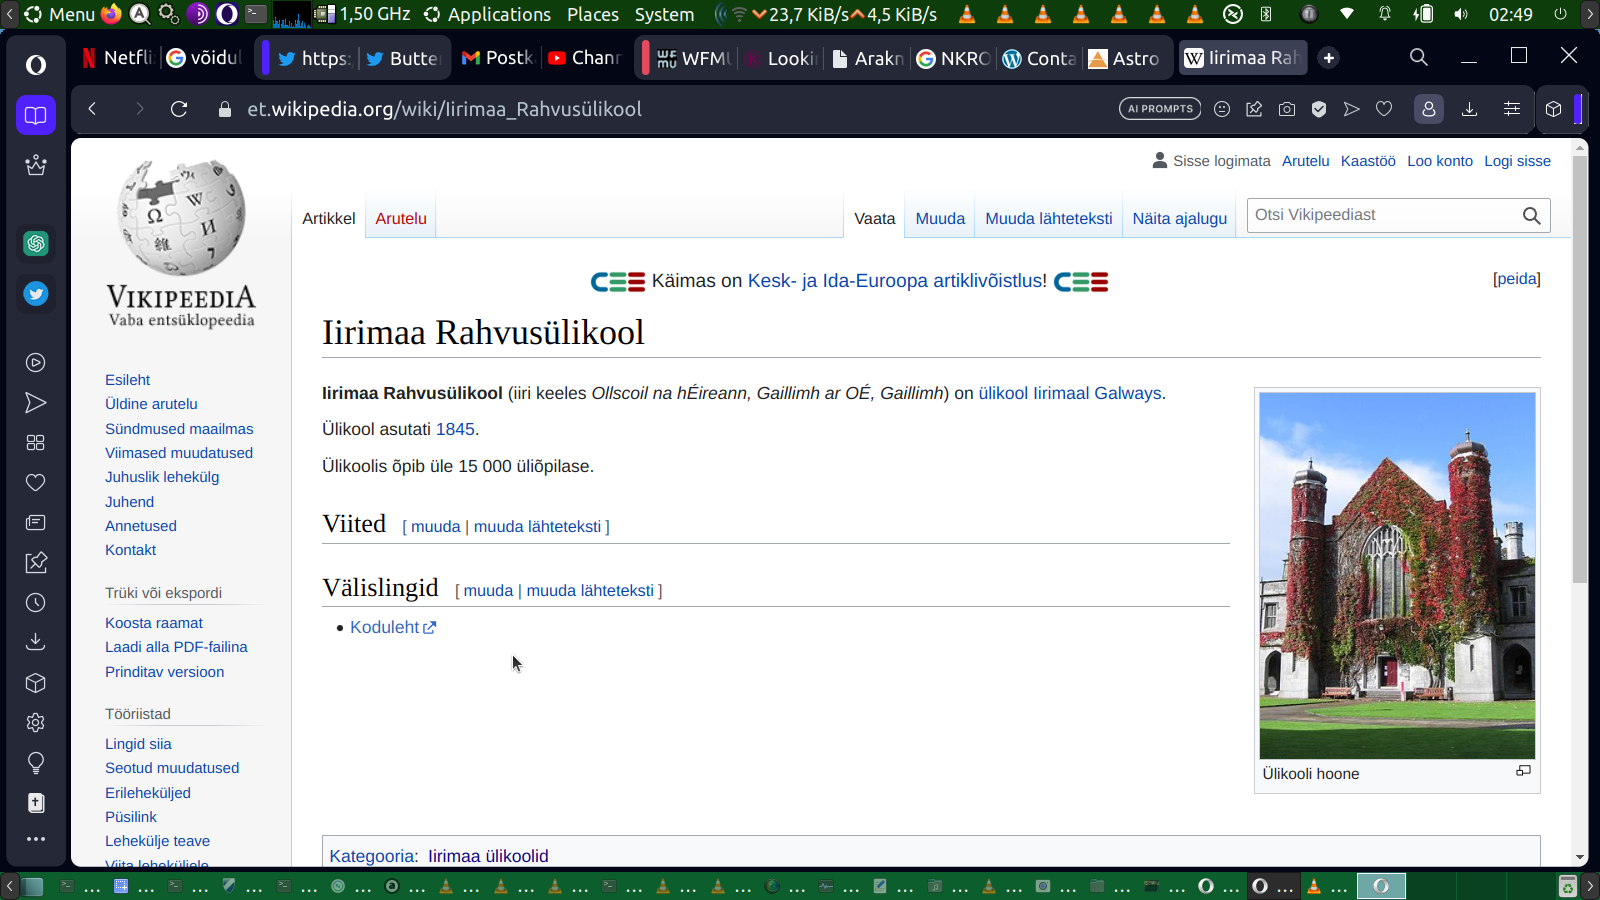Open the university building photo thumbnail
The height and width of the screenshot is (900, 1600).
(x=1397, y=575)
